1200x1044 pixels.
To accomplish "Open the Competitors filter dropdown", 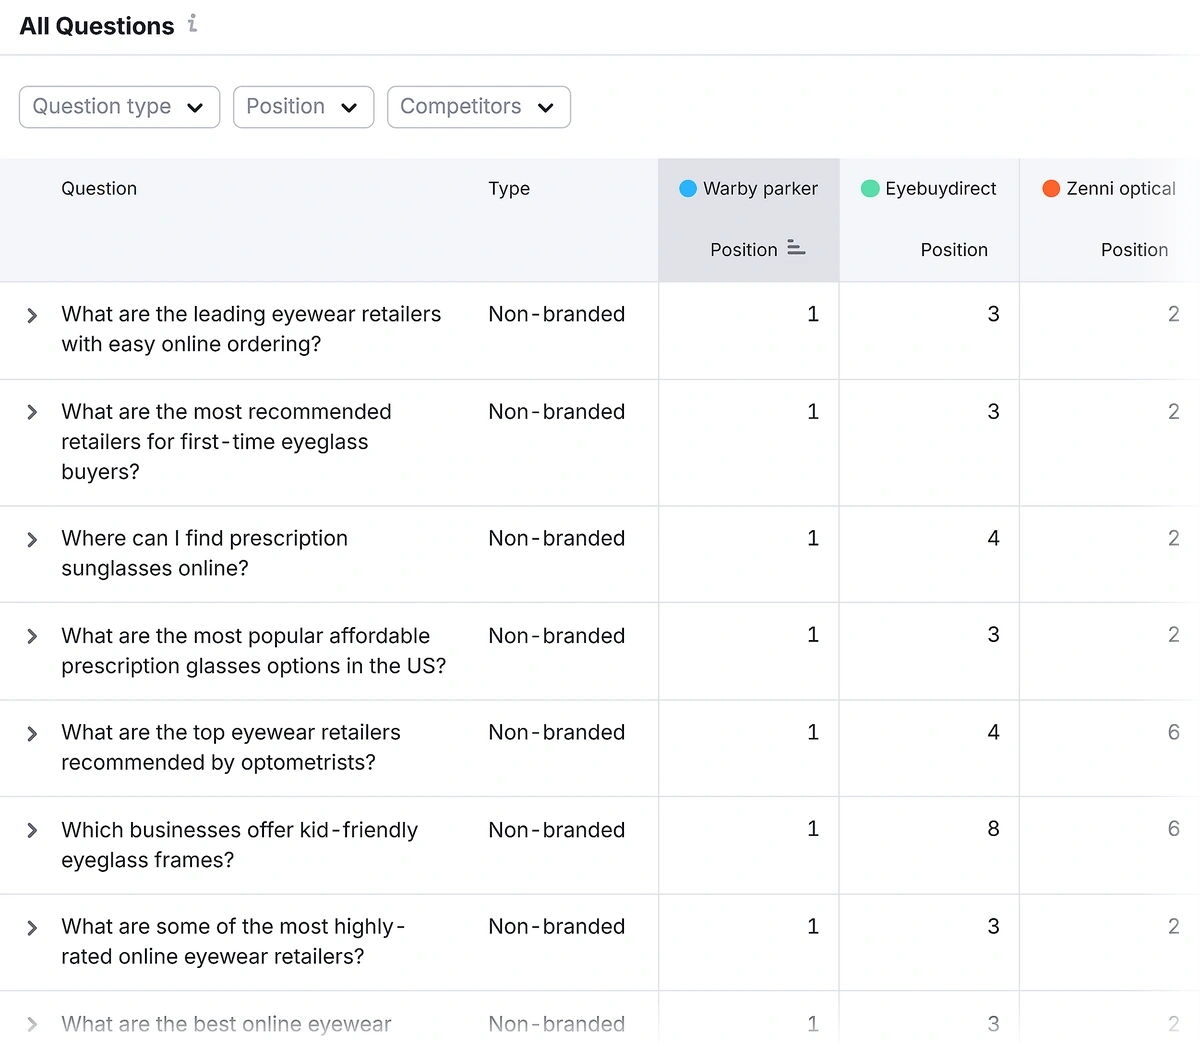I will tap(479, 107).
